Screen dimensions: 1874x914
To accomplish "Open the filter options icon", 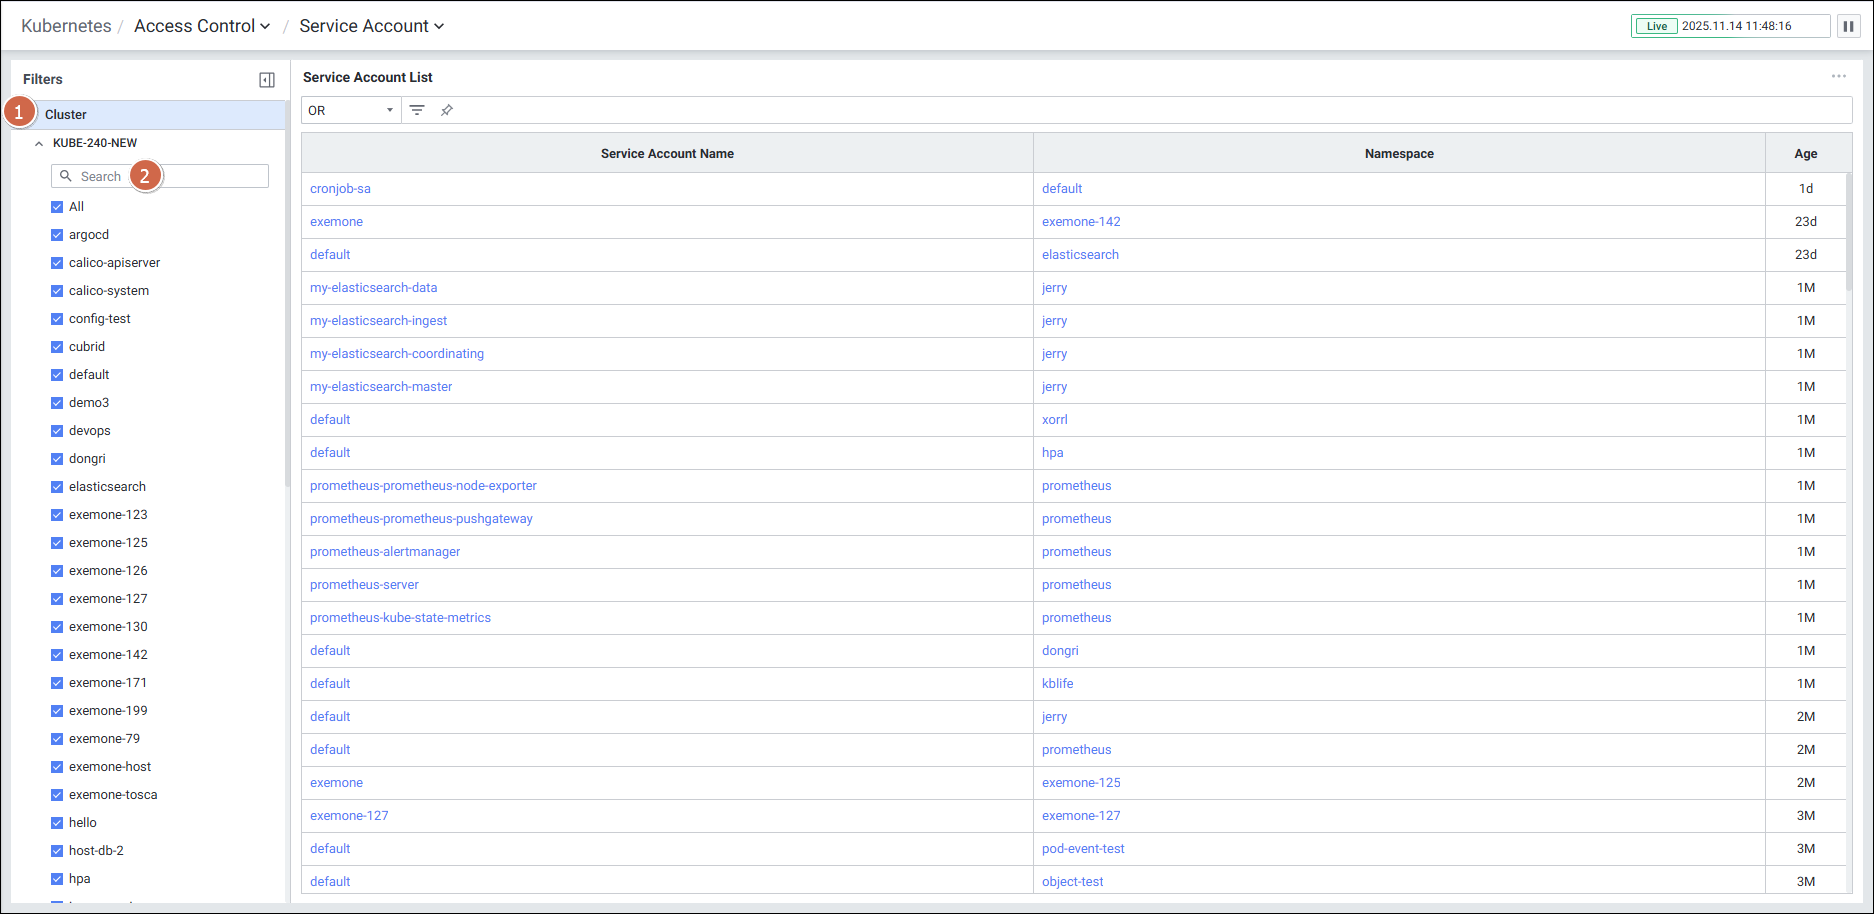I will [x=417, y=110].
